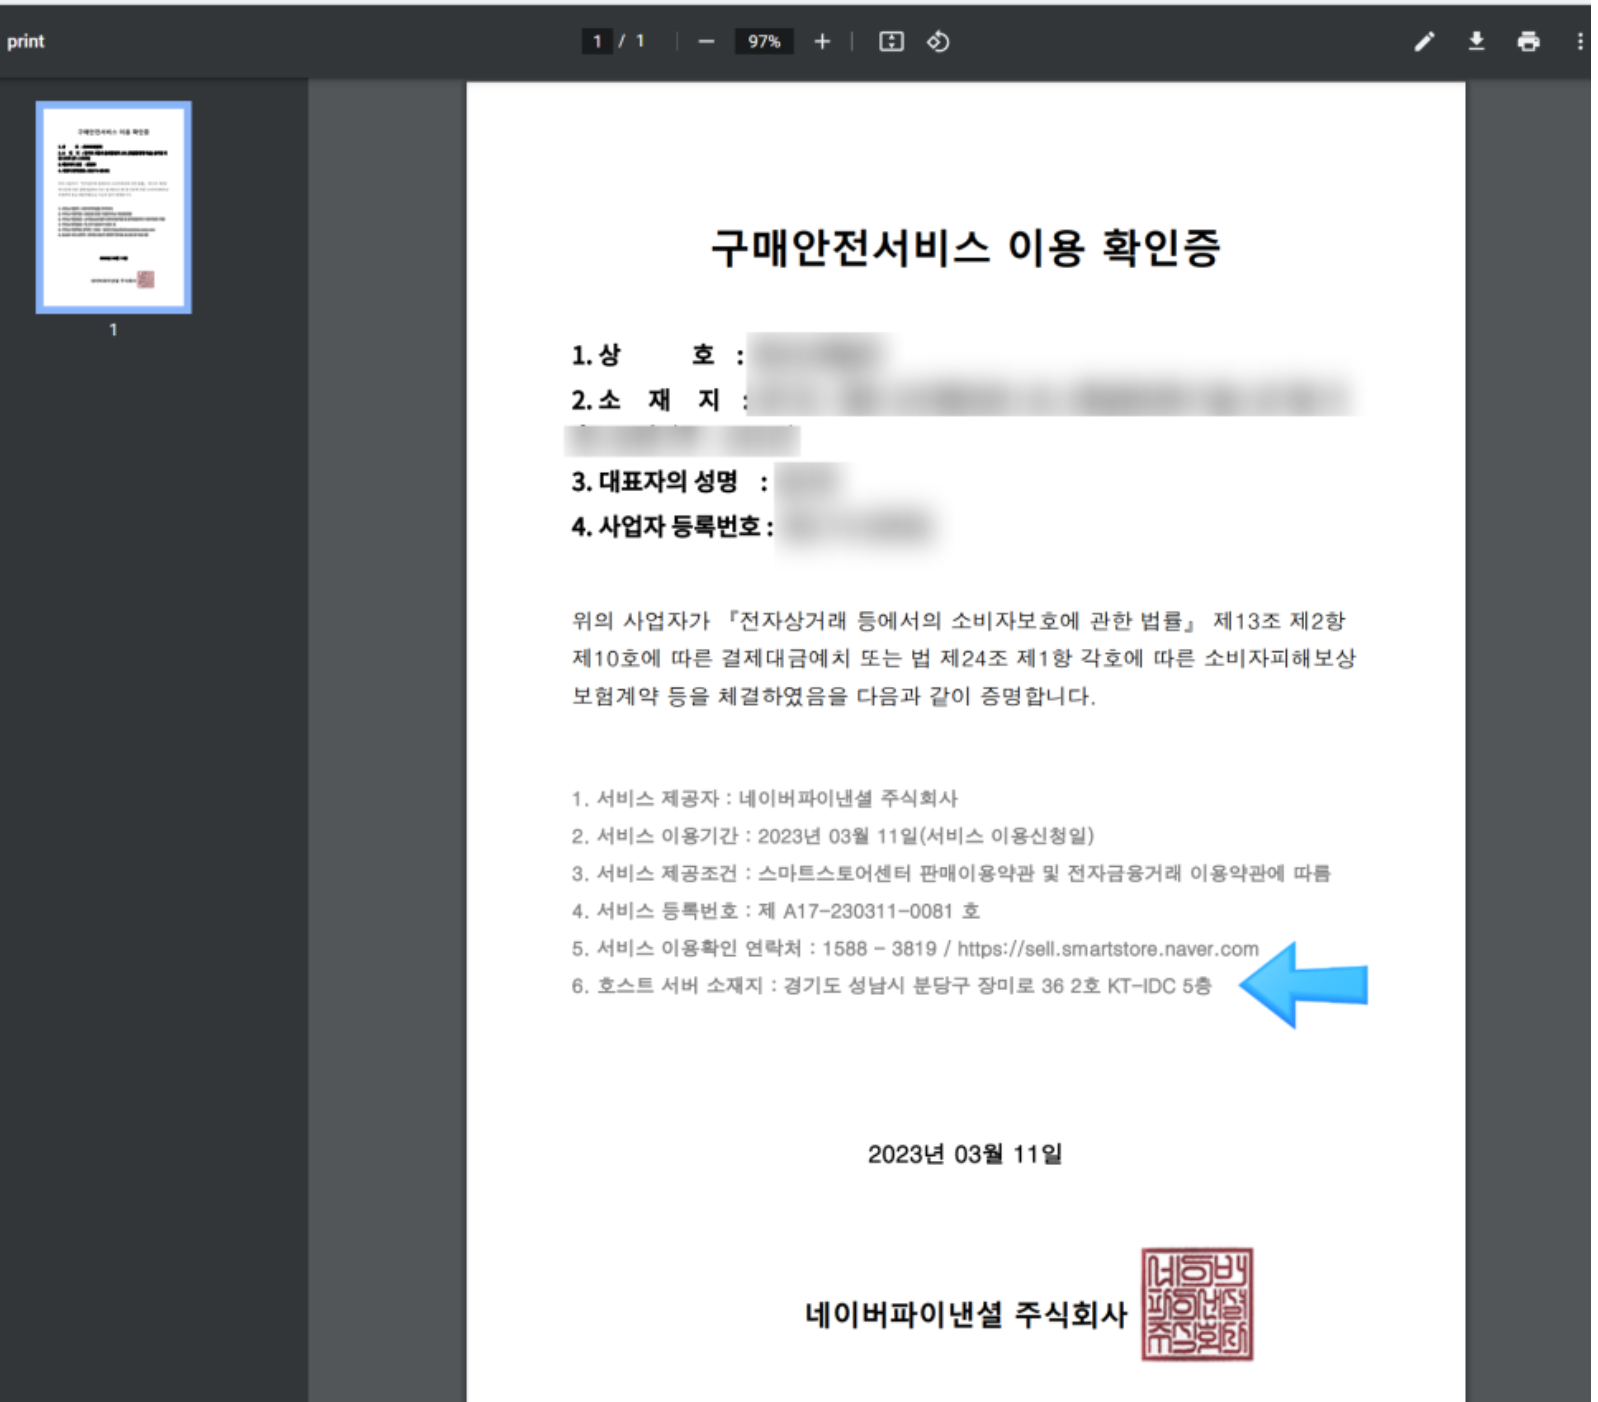Zoom out with the minus button
1598x1402 pixels.
706,41
